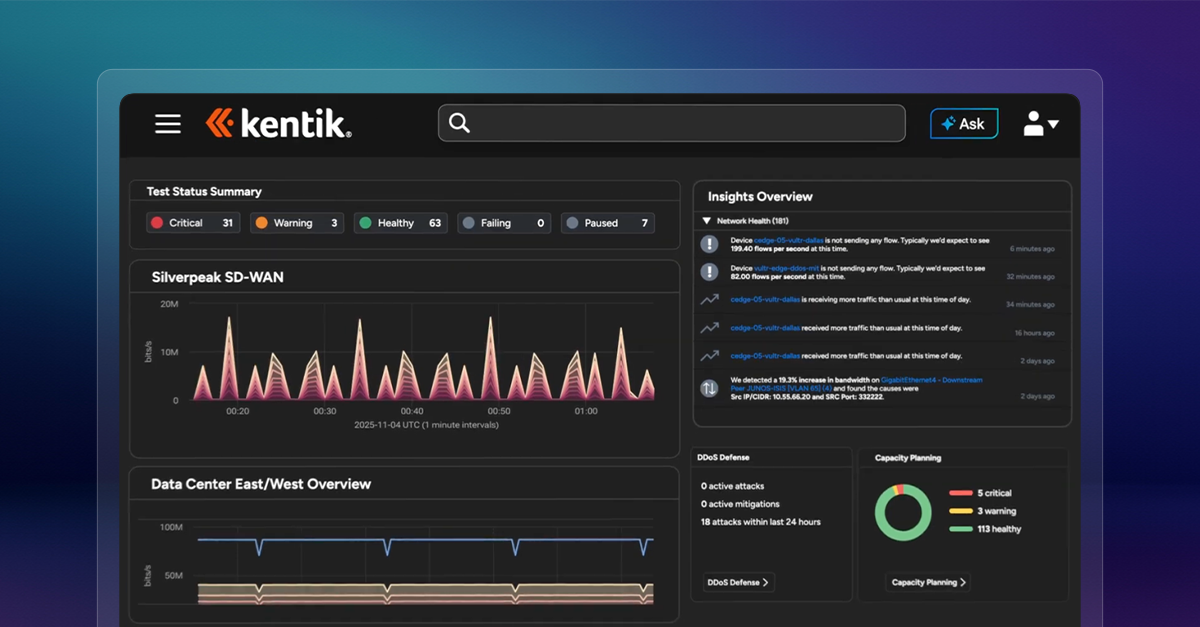Toggle the Paused status filter

tap(607, 222)
